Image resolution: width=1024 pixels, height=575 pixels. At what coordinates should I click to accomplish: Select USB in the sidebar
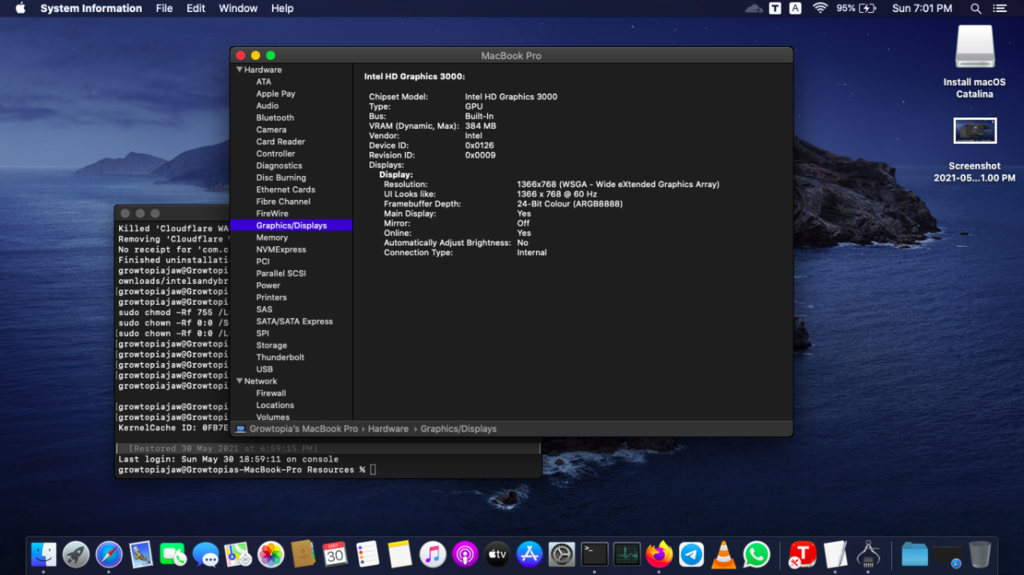click(264, 369)
